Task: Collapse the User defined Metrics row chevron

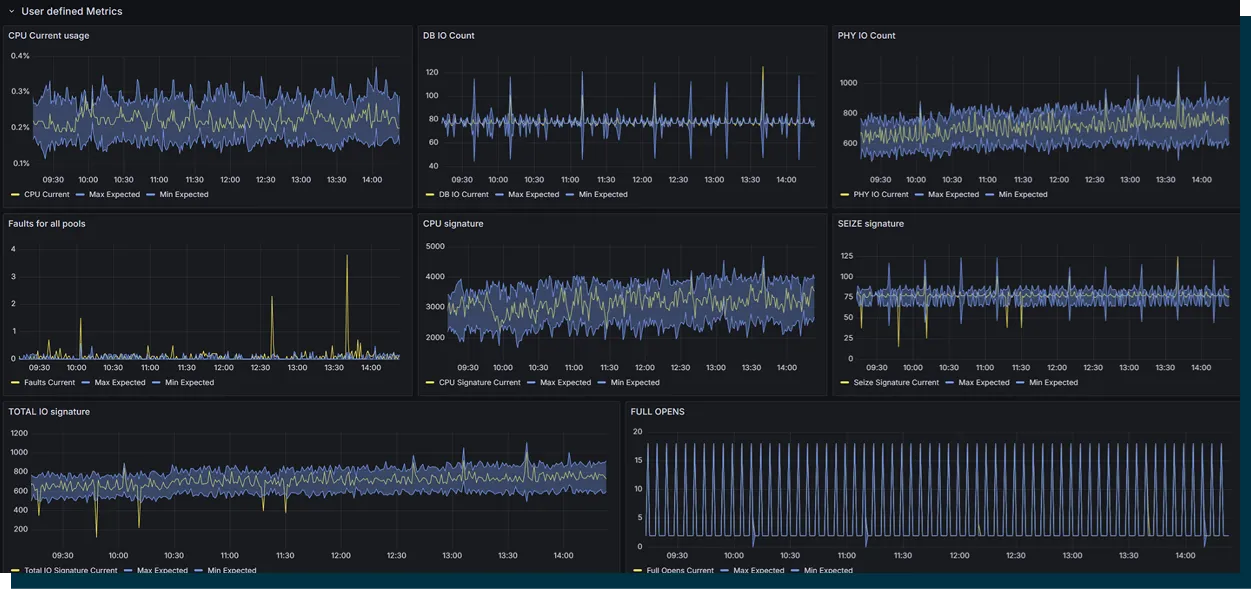Action: click(11, 12)
